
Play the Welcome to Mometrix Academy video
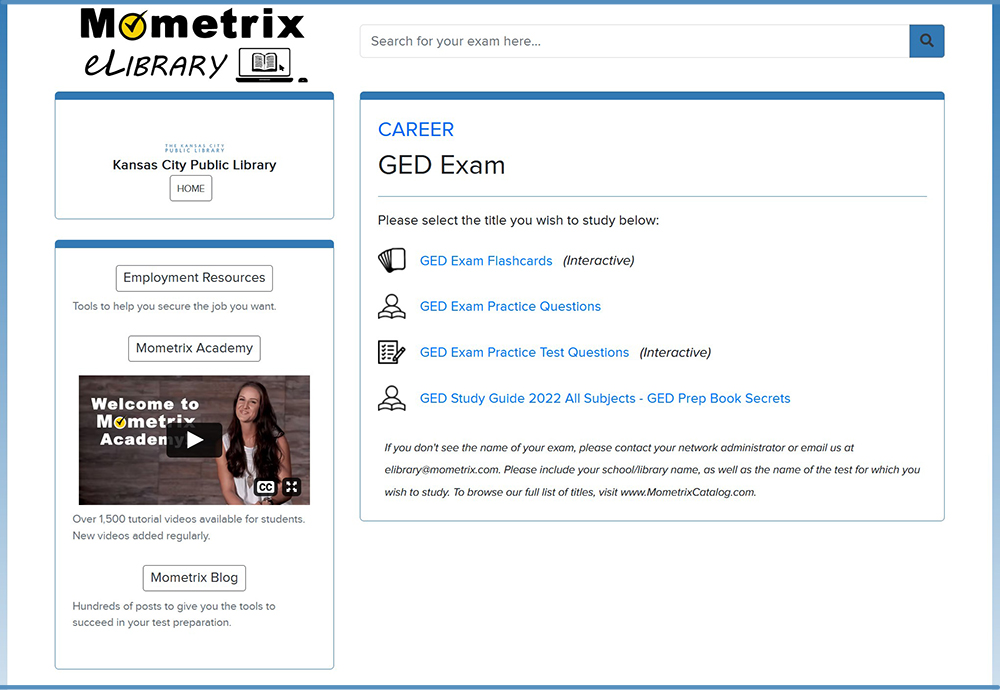(x=195, y=439)
